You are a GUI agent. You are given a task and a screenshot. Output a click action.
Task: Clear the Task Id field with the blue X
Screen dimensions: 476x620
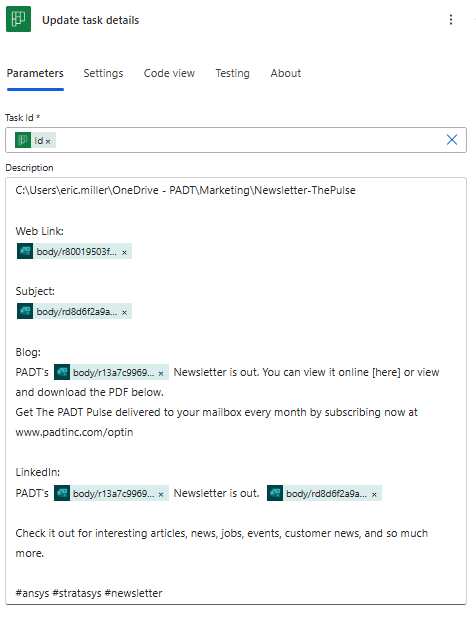tap(451, 140)
